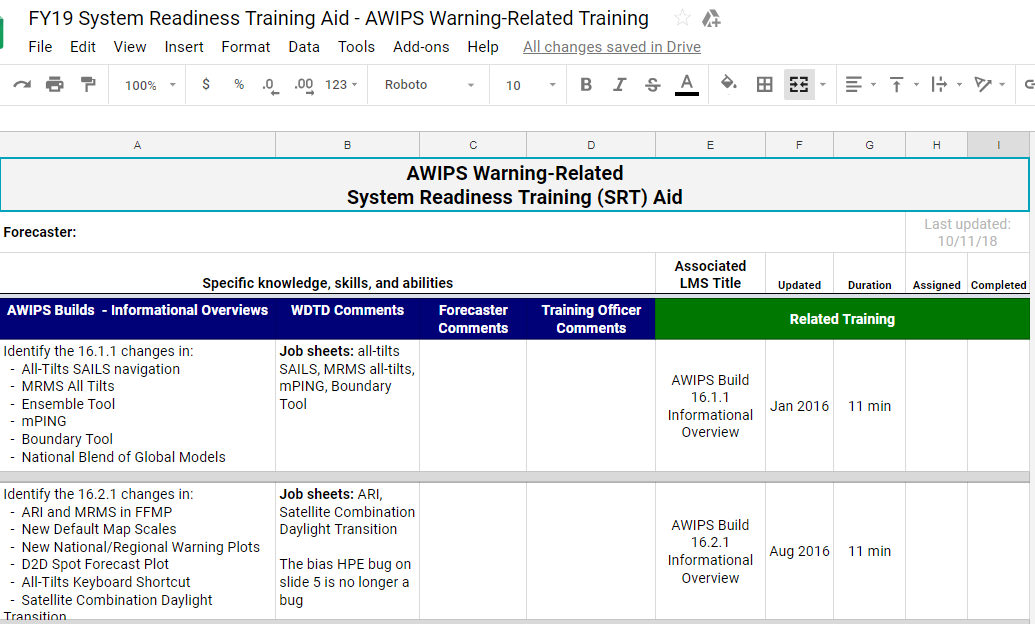
Task: Select column D header
Action: coord(591,145)
